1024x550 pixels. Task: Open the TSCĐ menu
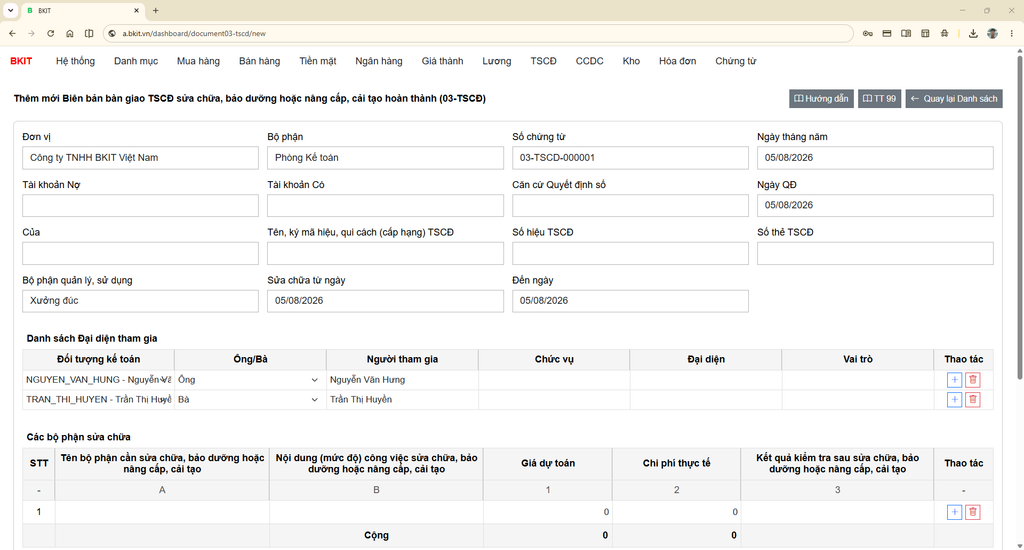543,61
